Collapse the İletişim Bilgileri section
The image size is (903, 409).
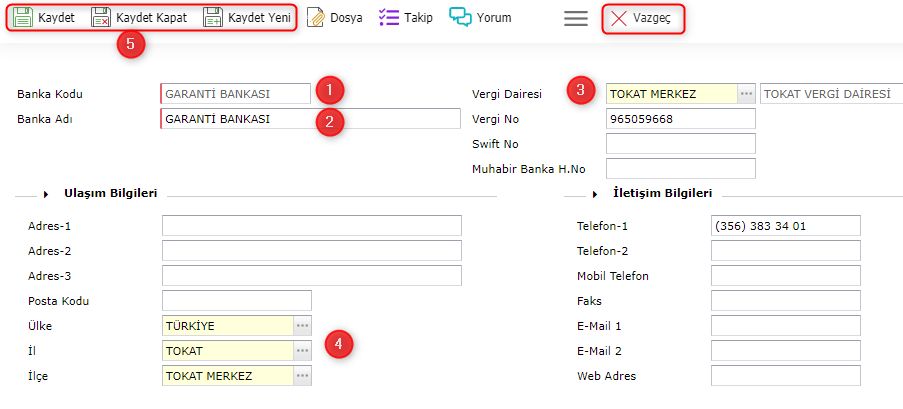click(x=594, y=193)
